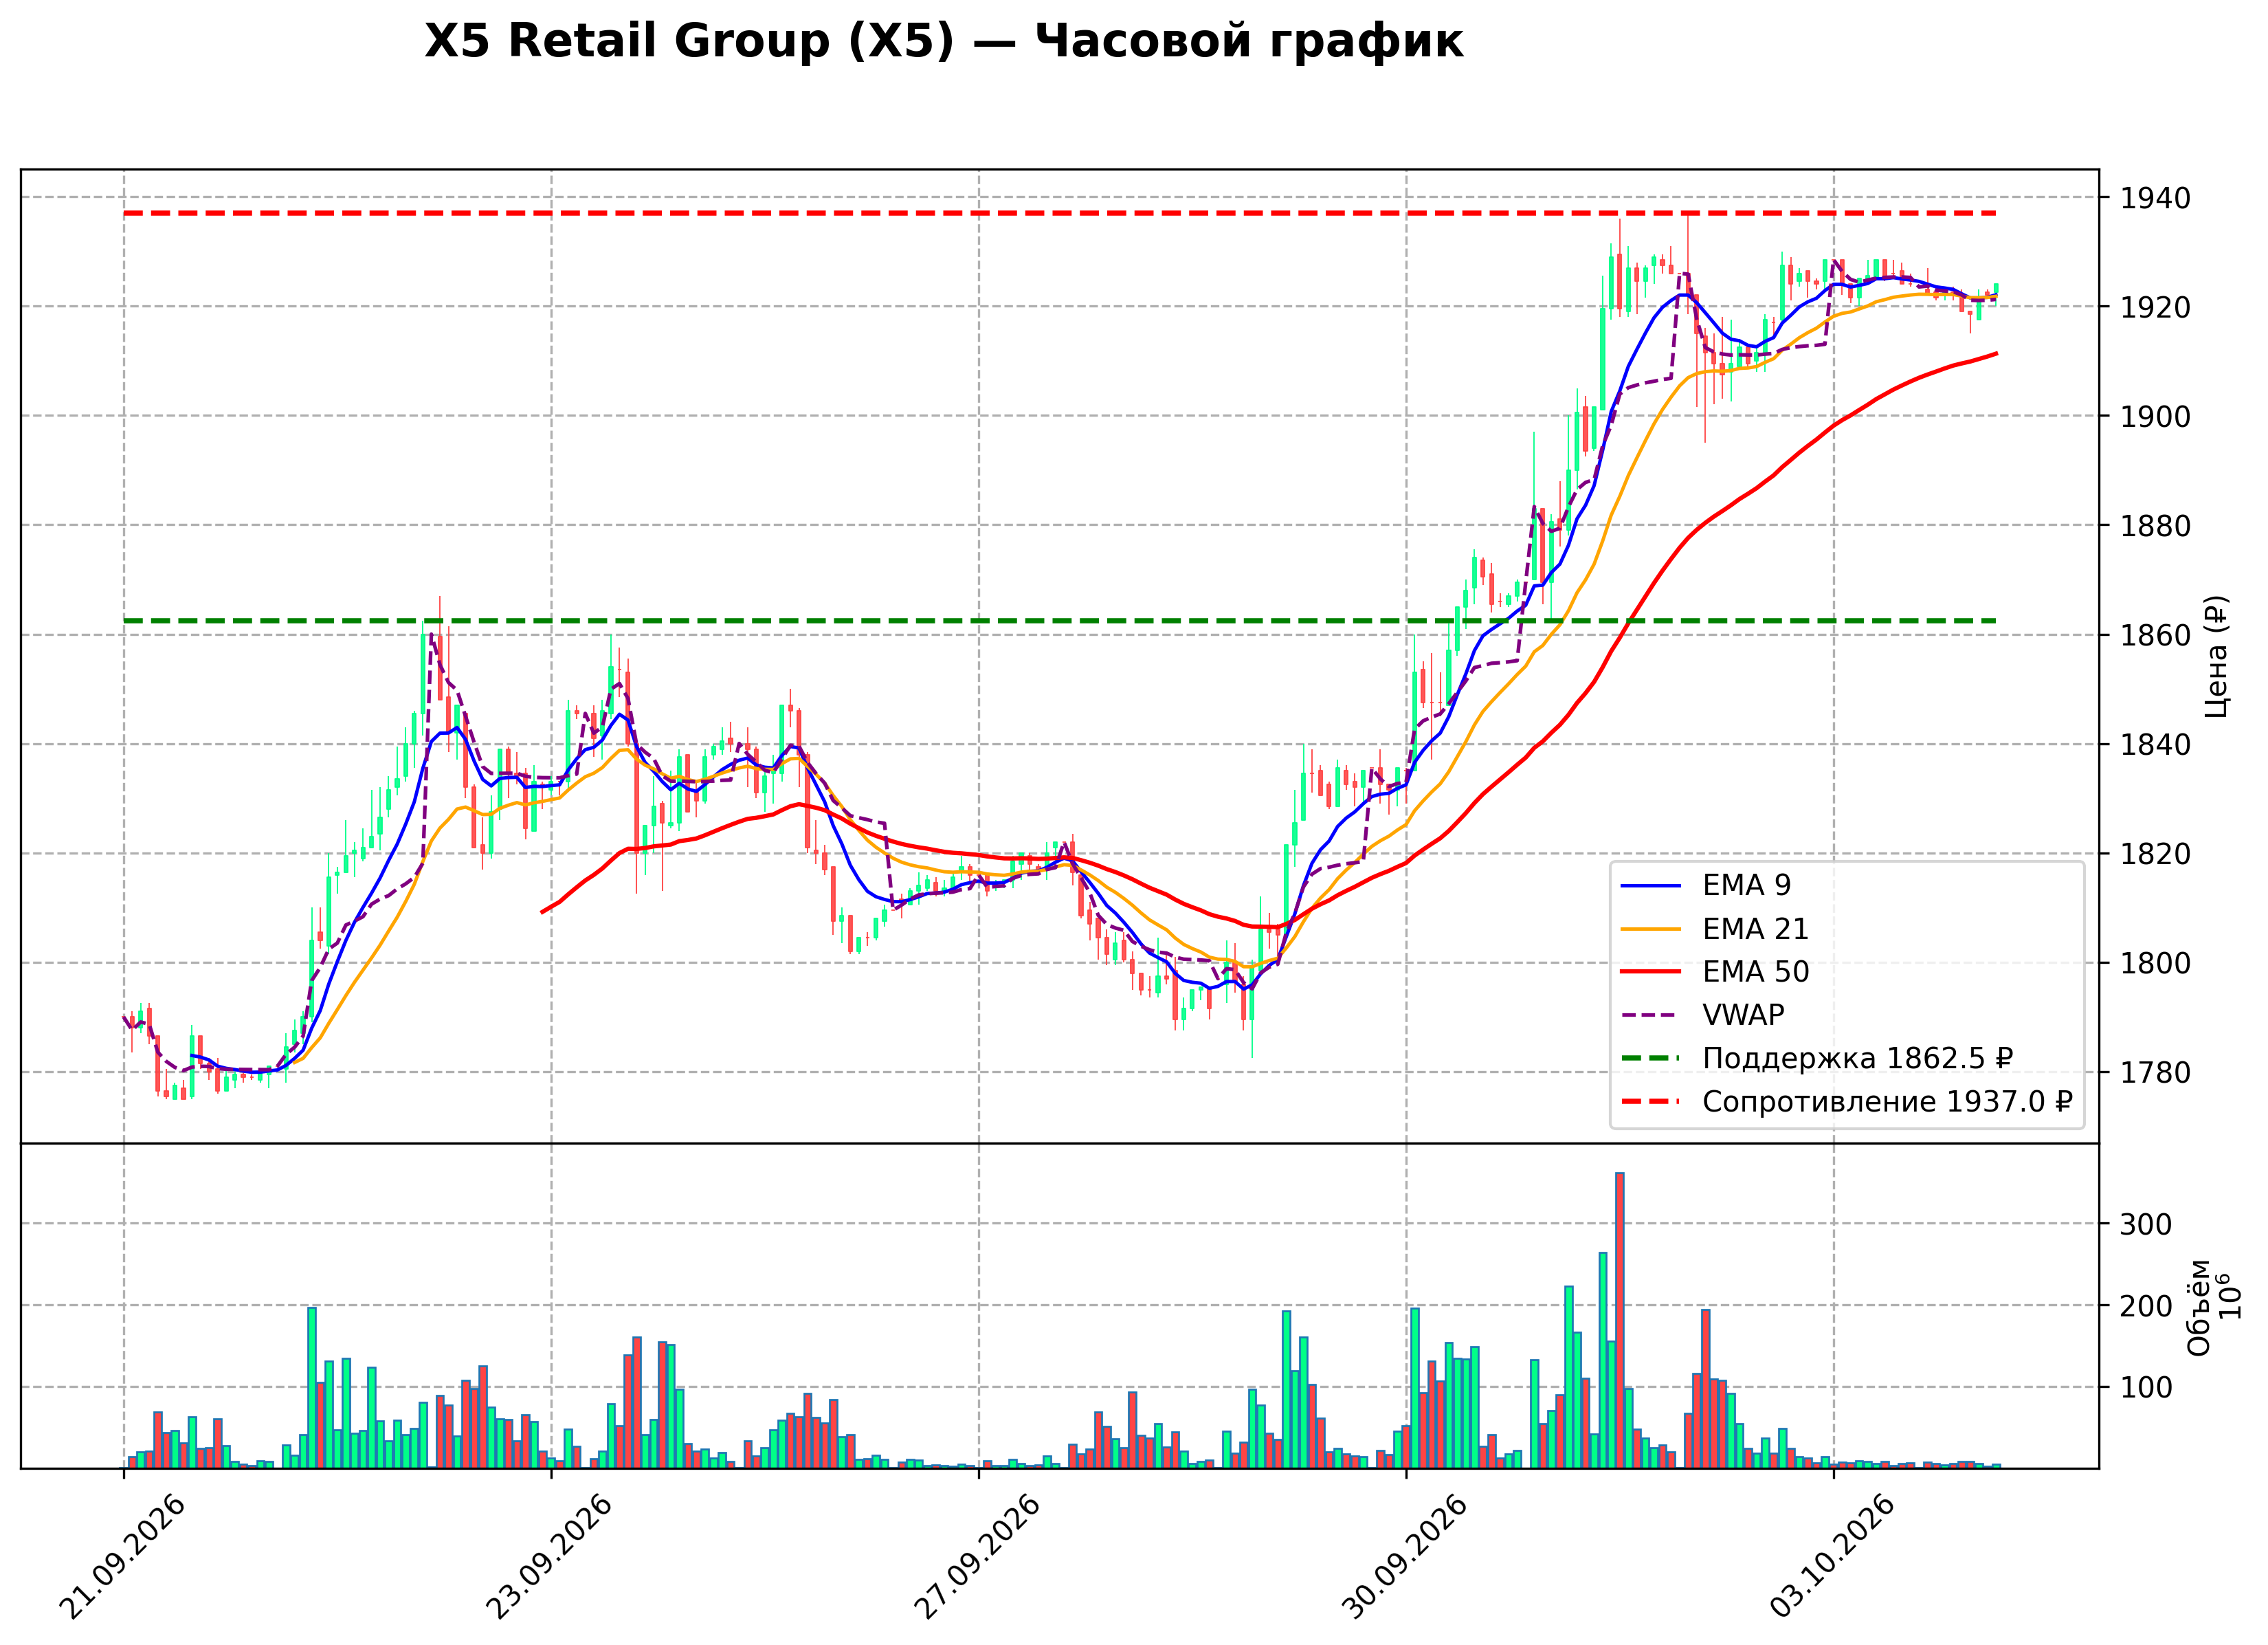Image resolution: width=2268 pixels, height=1645 pixels.
Task: Click the solid red EMA 50 line sample in legend
Action: (1651, 972)
